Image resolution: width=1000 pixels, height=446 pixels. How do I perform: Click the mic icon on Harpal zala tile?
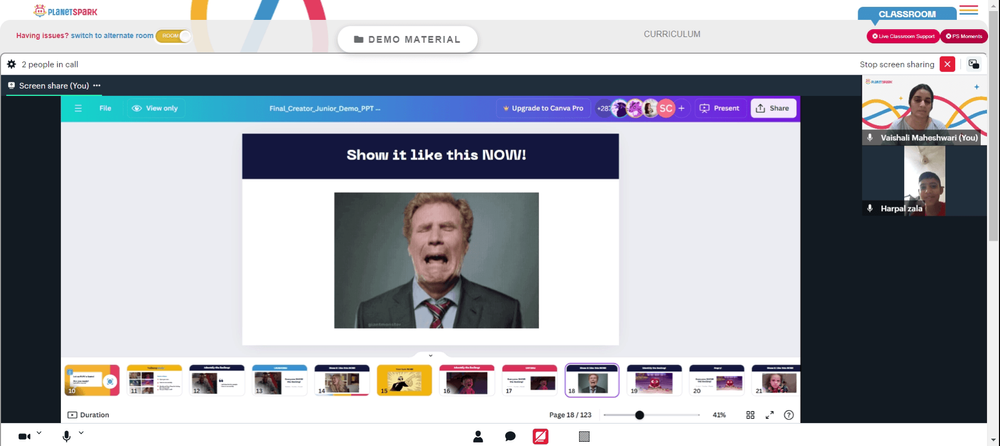871,209
